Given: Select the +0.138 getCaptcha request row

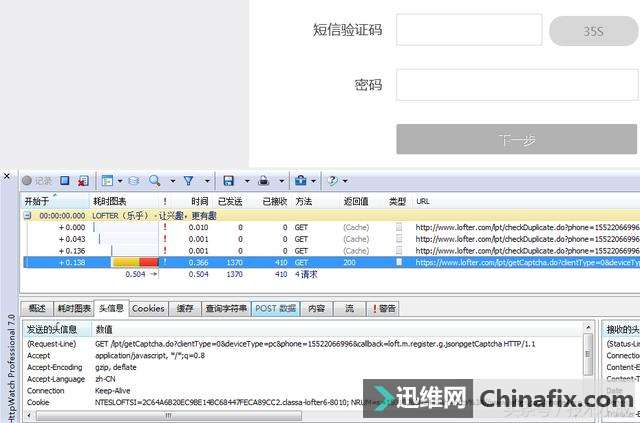Looking at the screenshot, I should [331, 262].
